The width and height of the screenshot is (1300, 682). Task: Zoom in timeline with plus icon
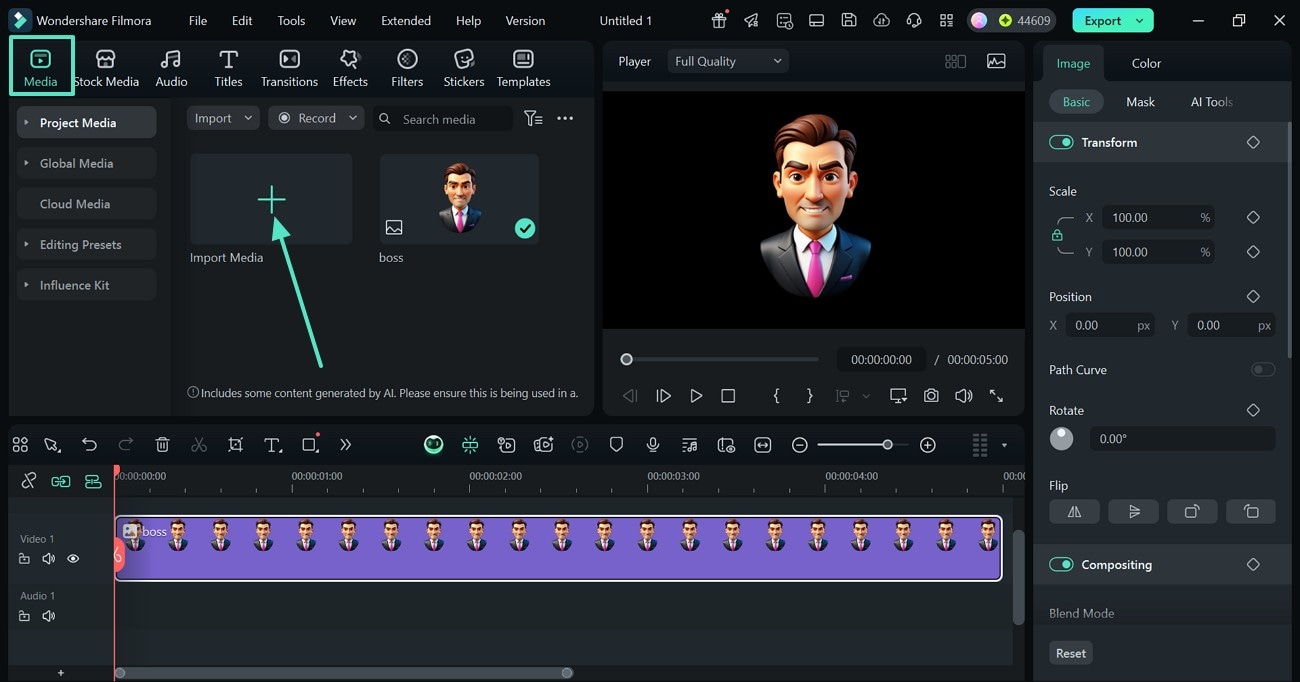pyautogui.click(x=928, y=445)
